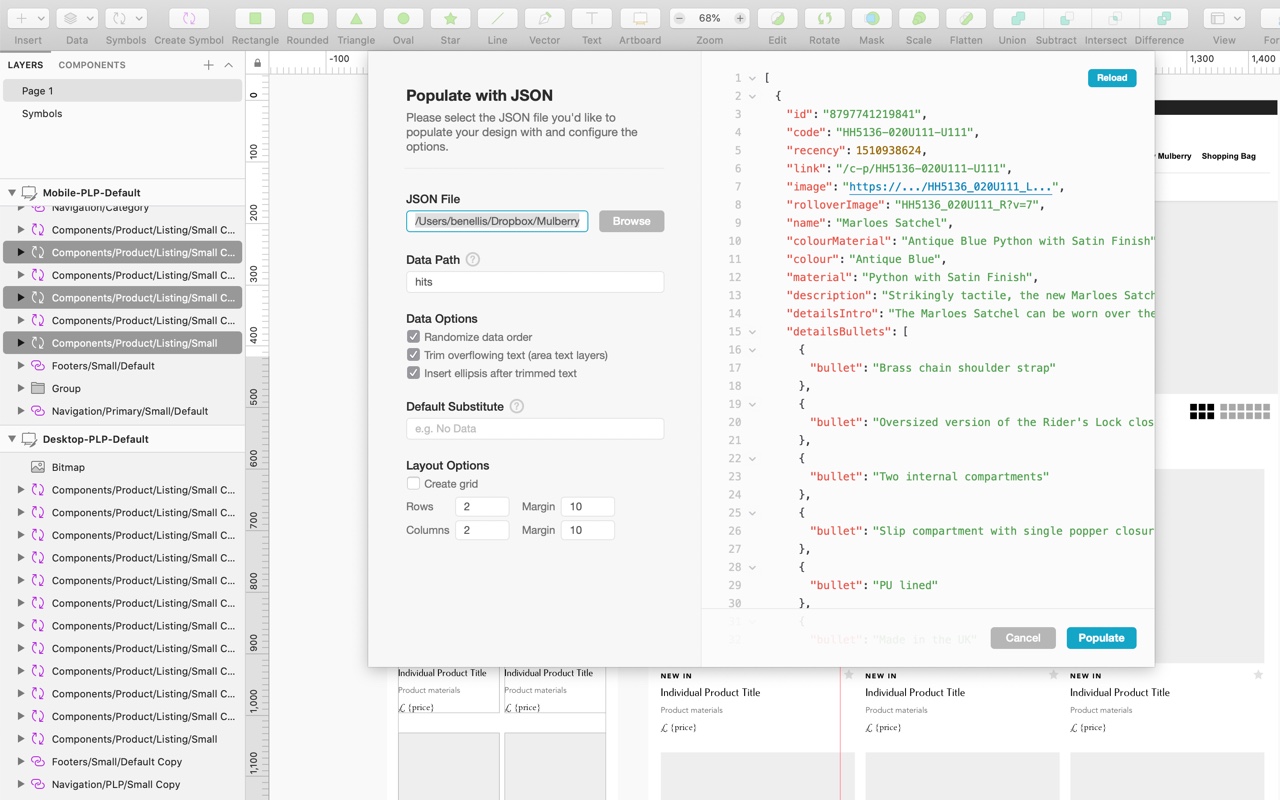Enable the Create grid option
The width and height of the screenshot is (1280, 800).
click(413, 482)
